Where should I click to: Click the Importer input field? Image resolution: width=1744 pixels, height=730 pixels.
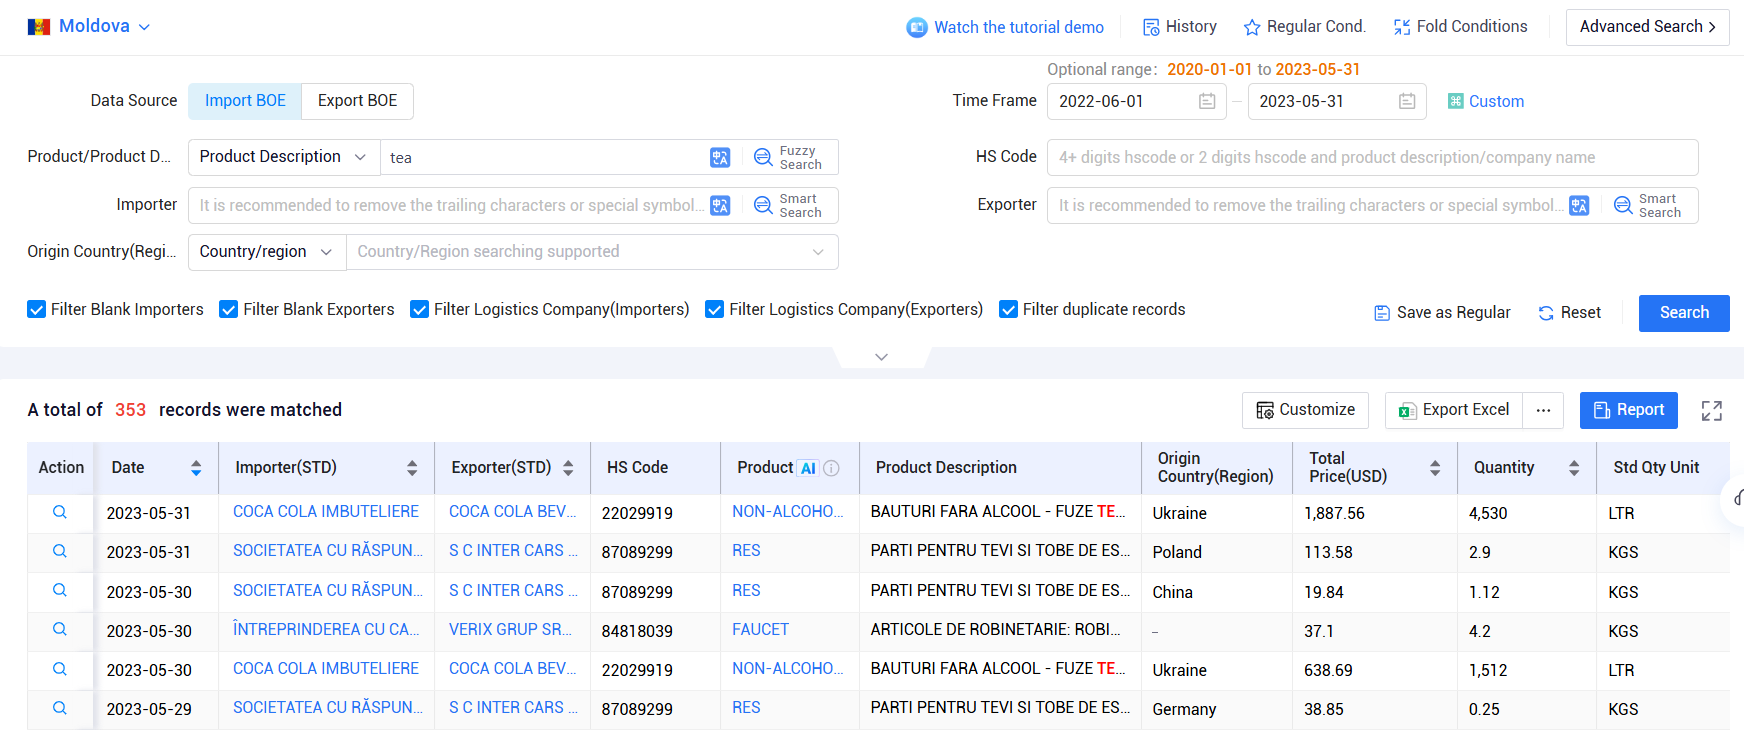coord(449,205)
